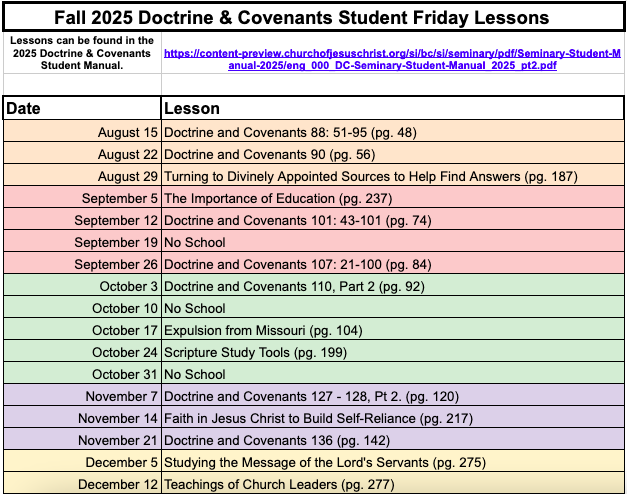Image resolution: width=627 pixels, height=494 pixels.
Task: Click the October 3 date cell
Action: (82, 286)
